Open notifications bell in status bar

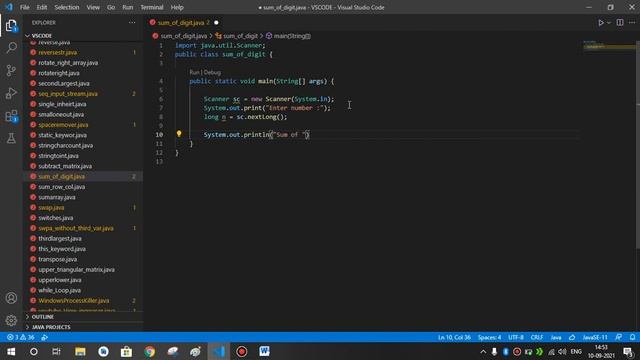point(632,337)
